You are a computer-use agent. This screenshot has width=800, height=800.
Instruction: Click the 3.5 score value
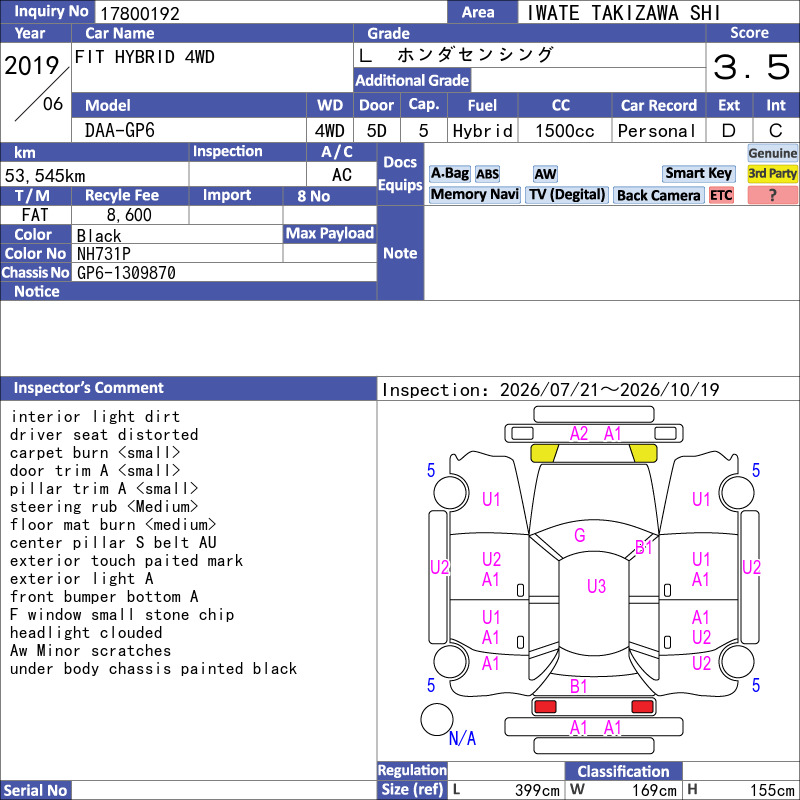coord(752,67)
